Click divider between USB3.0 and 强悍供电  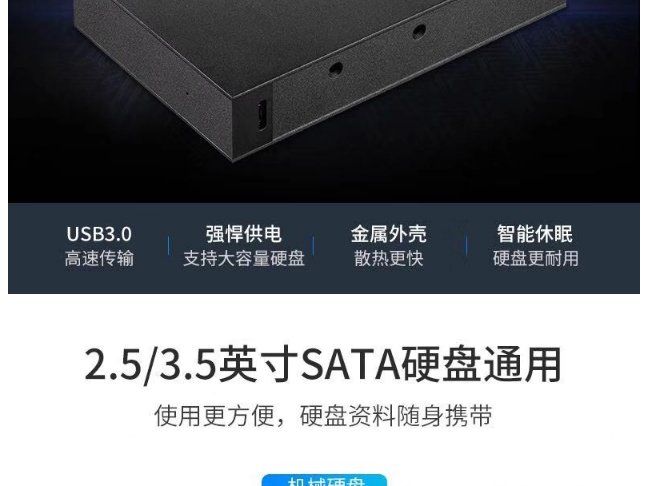coord(168,245)
